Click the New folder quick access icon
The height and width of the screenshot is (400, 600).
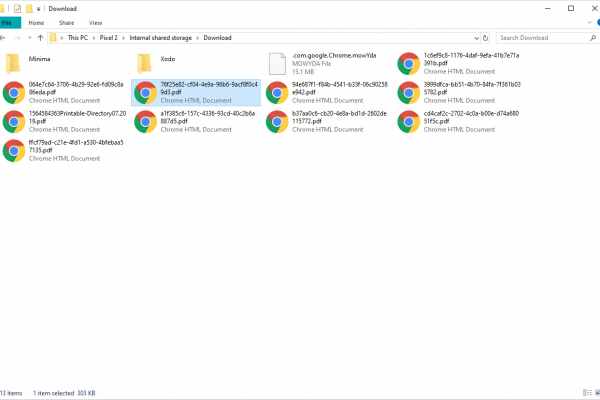pos(29,8)
